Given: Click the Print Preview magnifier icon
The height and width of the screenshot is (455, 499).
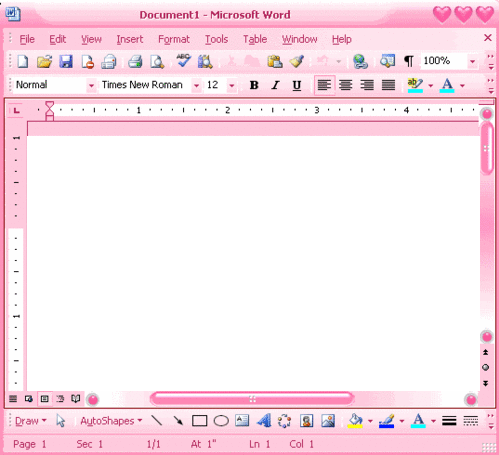Looking at the screenshot, I should pyautogui.click(x=157, y=62).
